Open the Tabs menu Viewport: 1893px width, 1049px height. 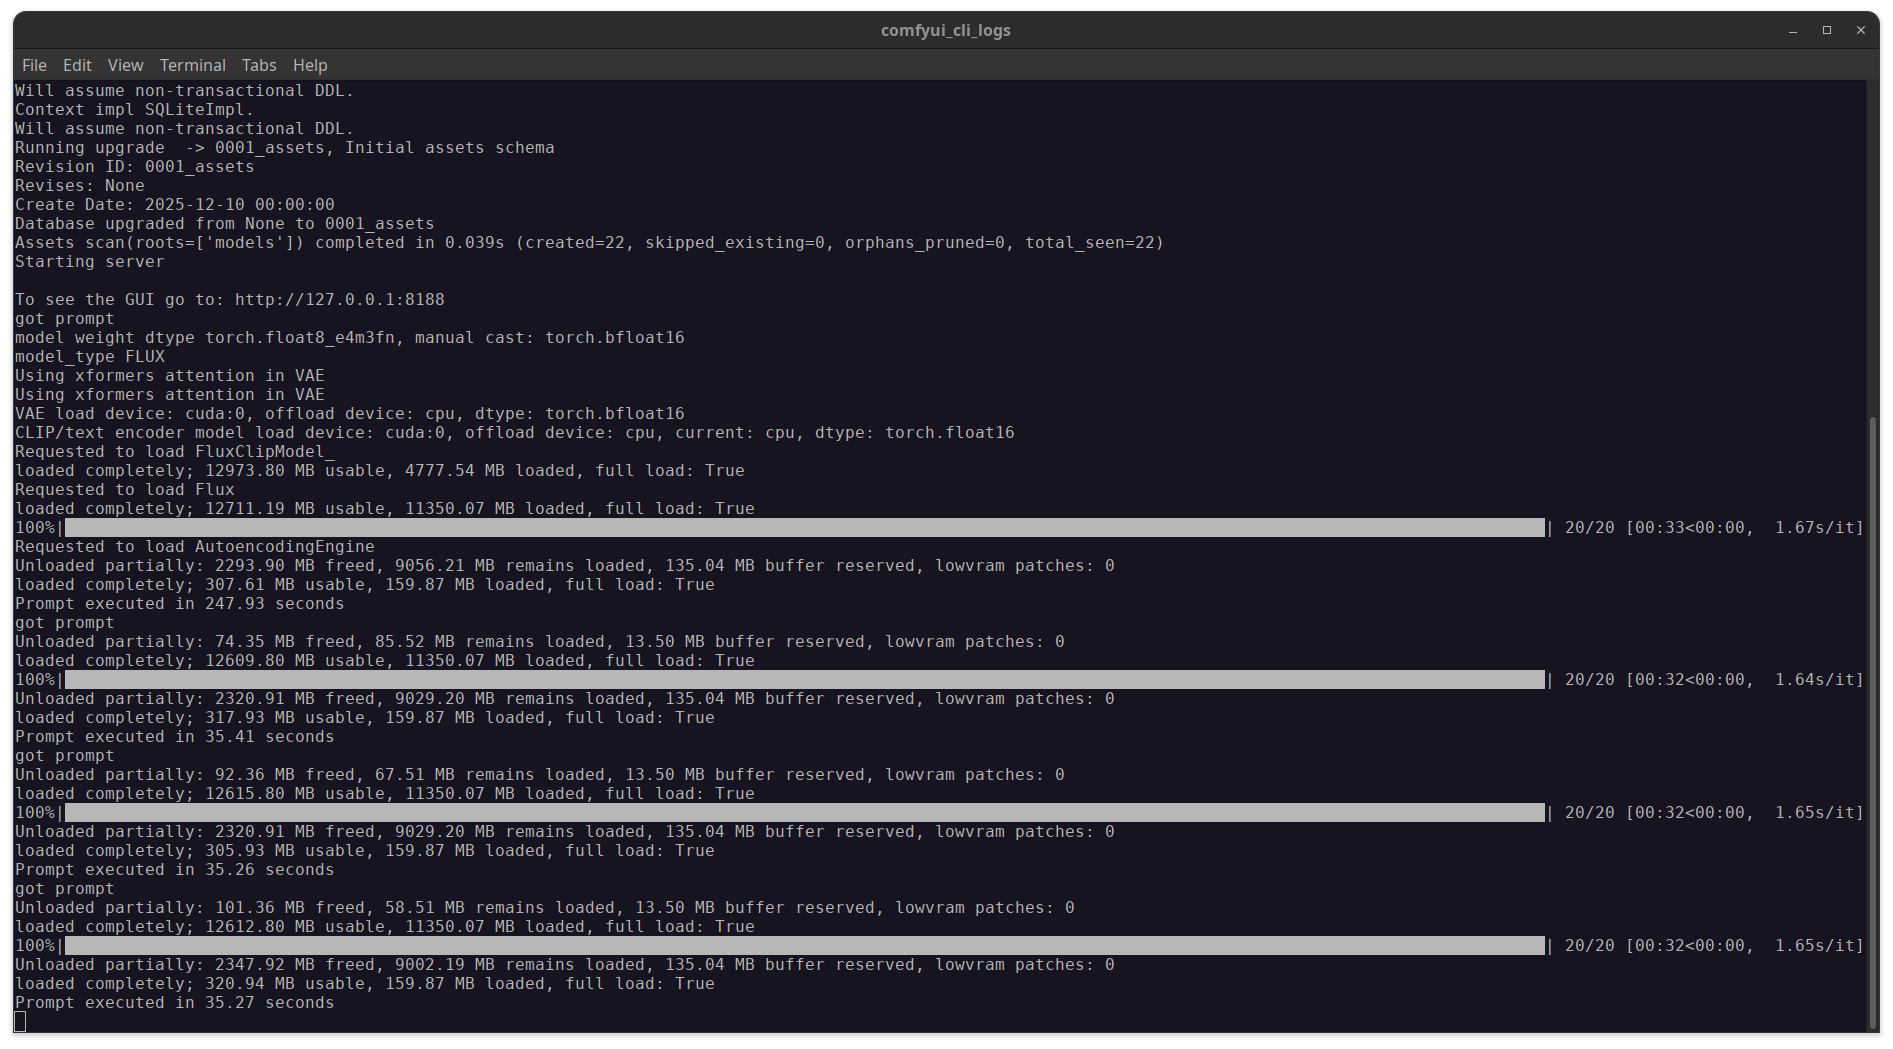click(x=259, y=65)
